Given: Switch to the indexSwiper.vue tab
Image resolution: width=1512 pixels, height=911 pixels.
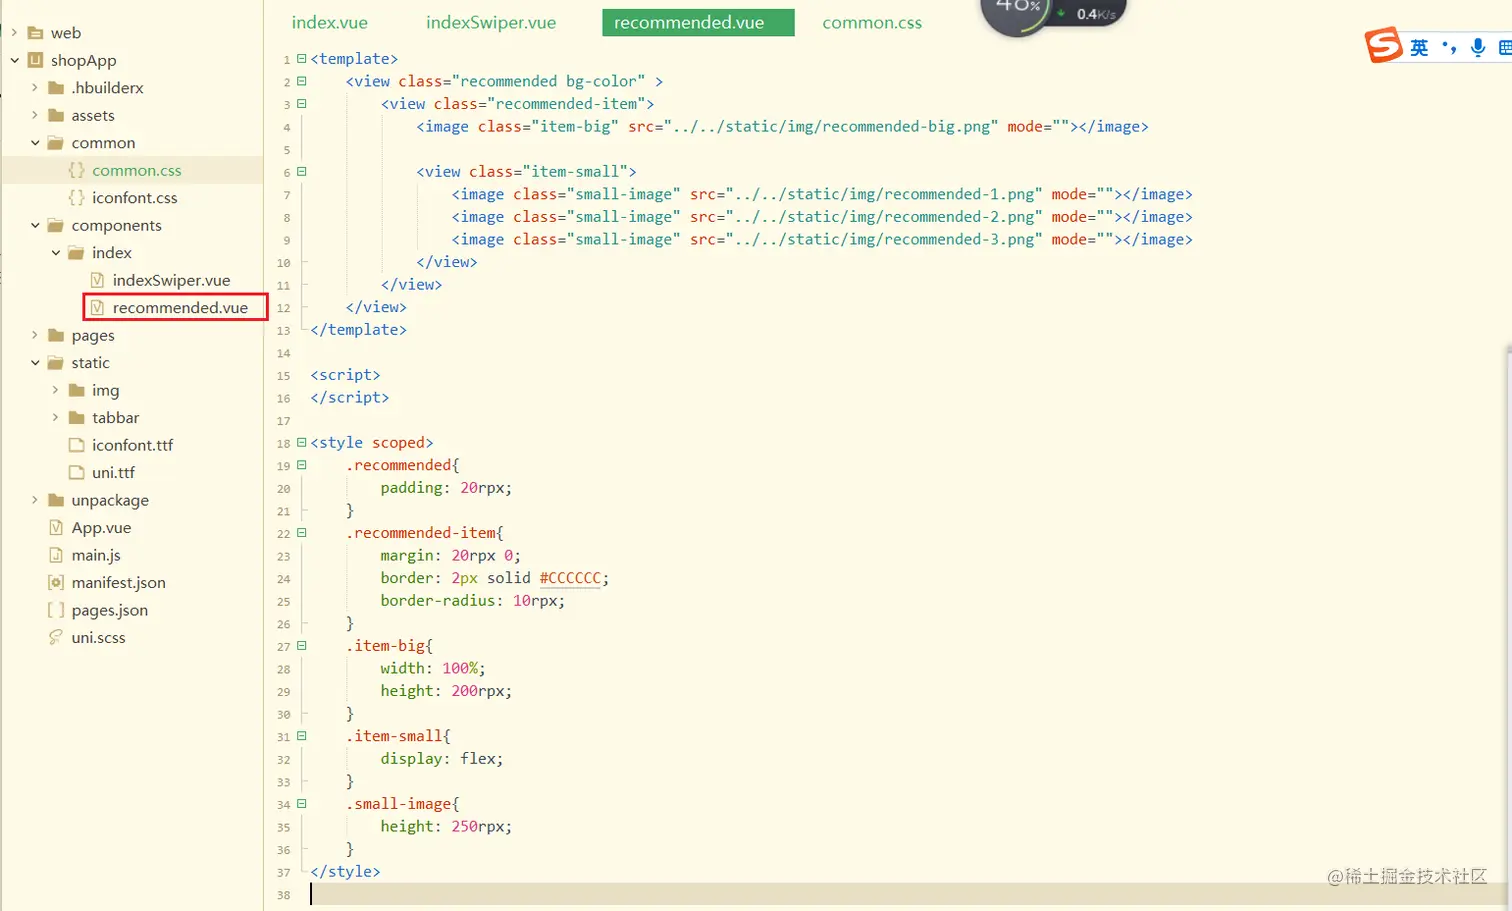Looking at the screenshot, I should pos(491,23).
